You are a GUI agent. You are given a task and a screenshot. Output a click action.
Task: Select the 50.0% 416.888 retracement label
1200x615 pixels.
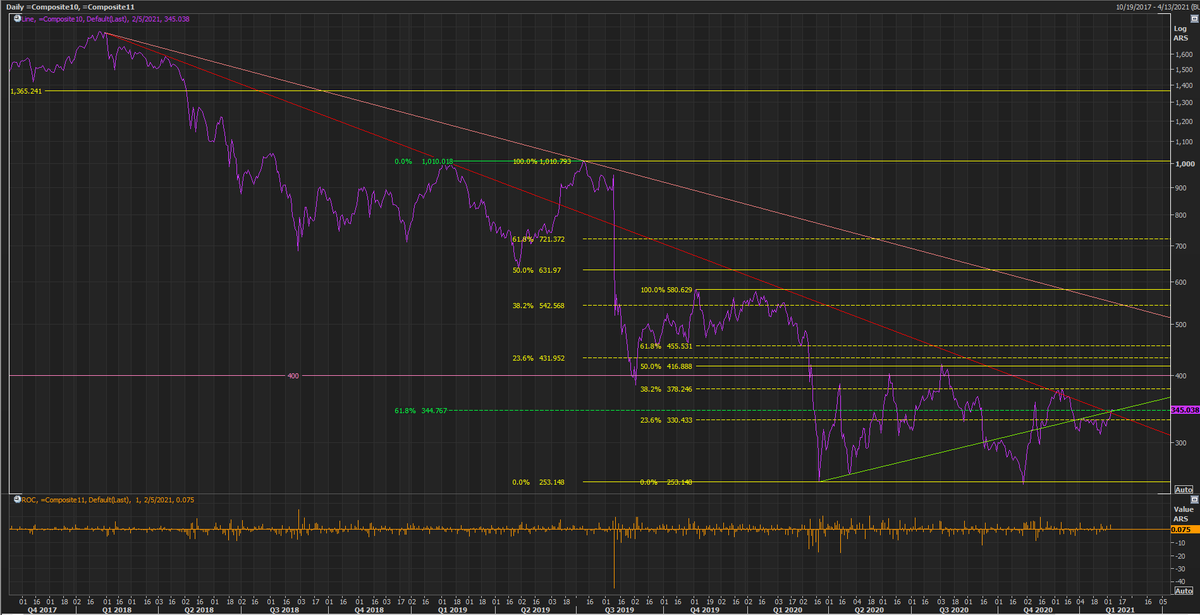[x=666, y=367]
